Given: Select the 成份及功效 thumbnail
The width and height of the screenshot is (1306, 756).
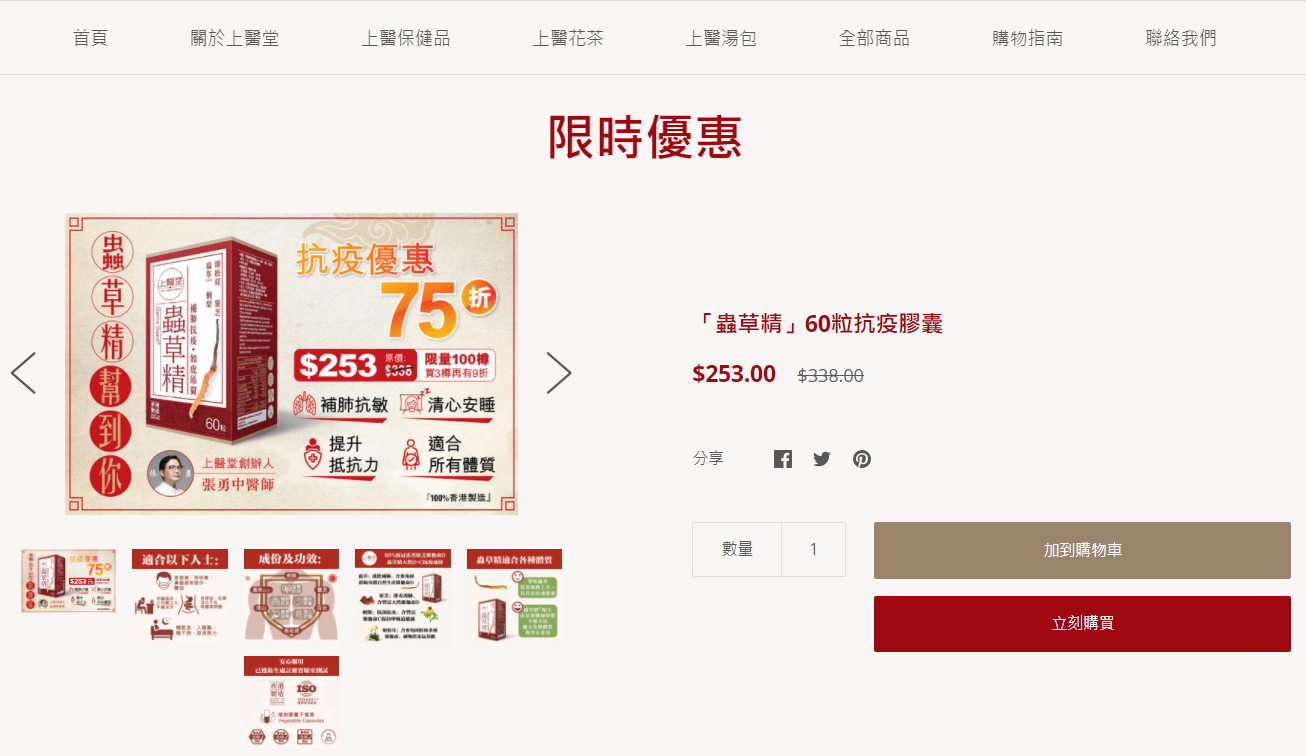Looking at the screenshot, I should pyautogui.click(x=291, y=595).
